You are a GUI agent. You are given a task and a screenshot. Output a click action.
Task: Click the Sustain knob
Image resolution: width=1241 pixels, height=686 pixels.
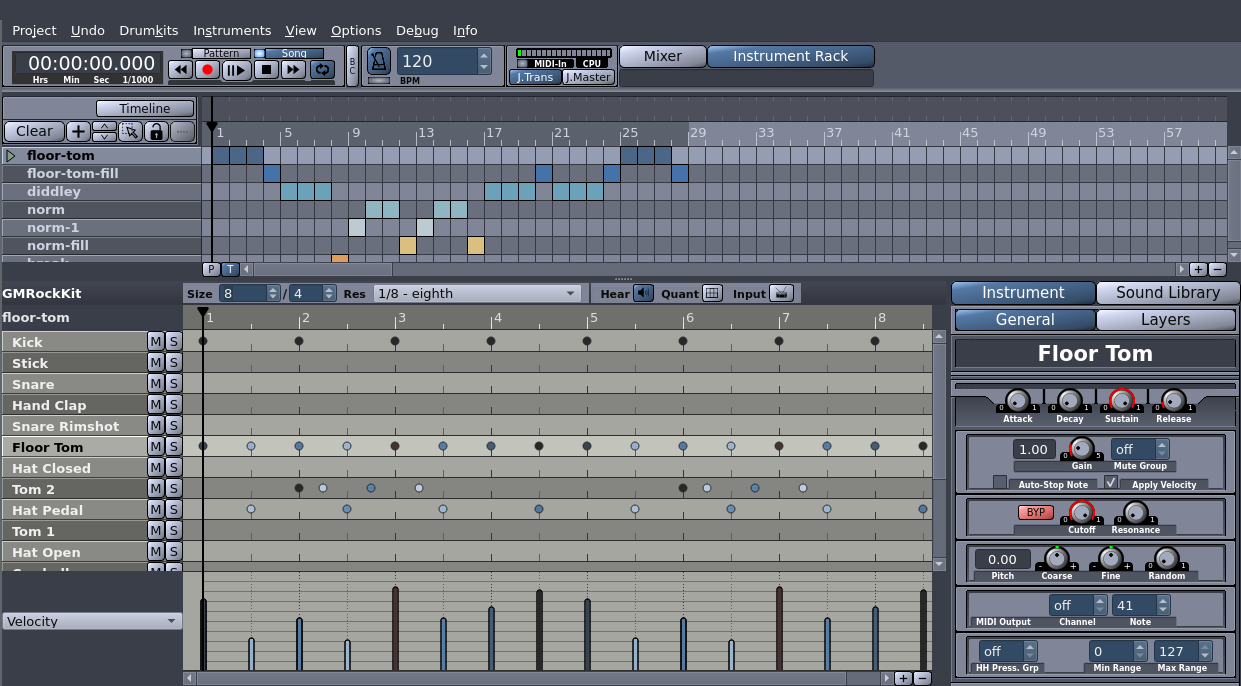[1121, 400]
